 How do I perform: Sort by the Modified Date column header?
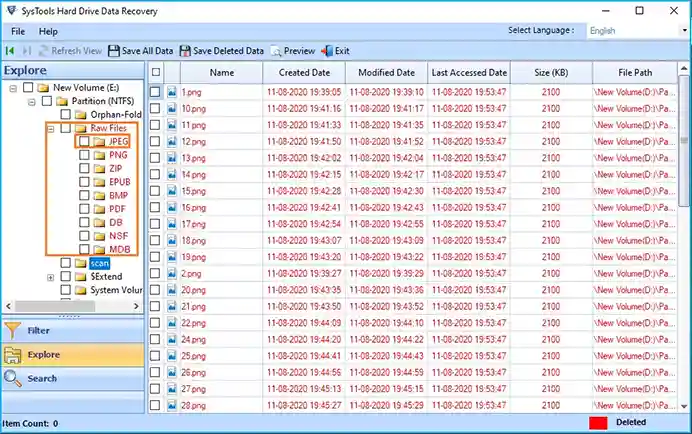[386, 72]
